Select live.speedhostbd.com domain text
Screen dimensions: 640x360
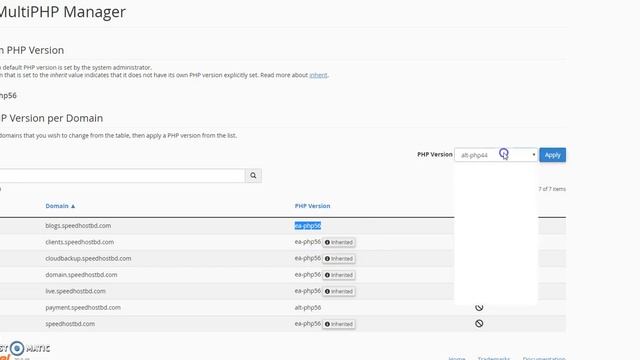[x=76, y=291]
